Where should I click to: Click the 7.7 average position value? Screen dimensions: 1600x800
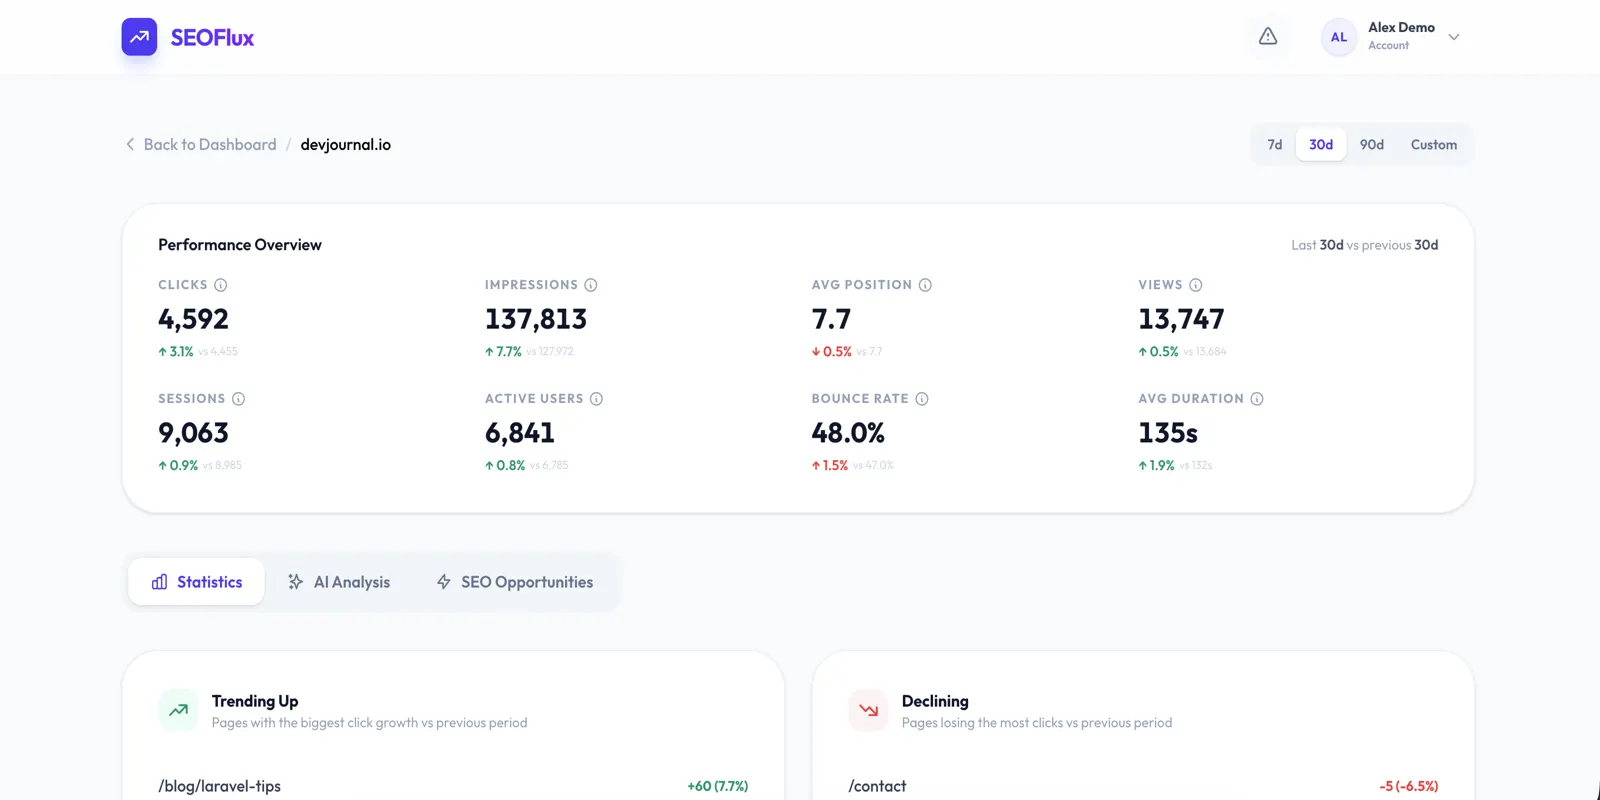click(831, 320)
